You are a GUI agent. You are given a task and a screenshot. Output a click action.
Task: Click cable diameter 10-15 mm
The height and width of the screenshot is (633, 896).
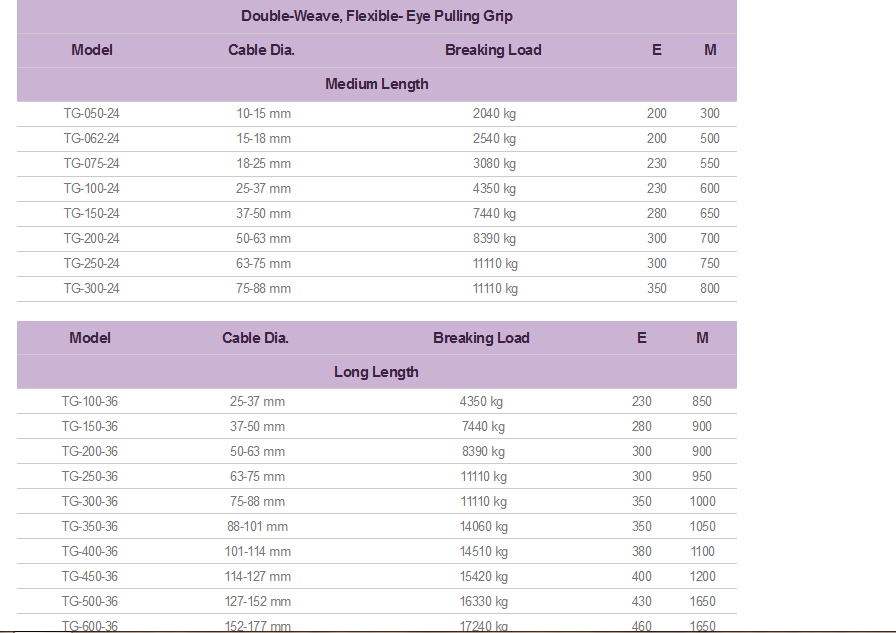pos(263,114)
